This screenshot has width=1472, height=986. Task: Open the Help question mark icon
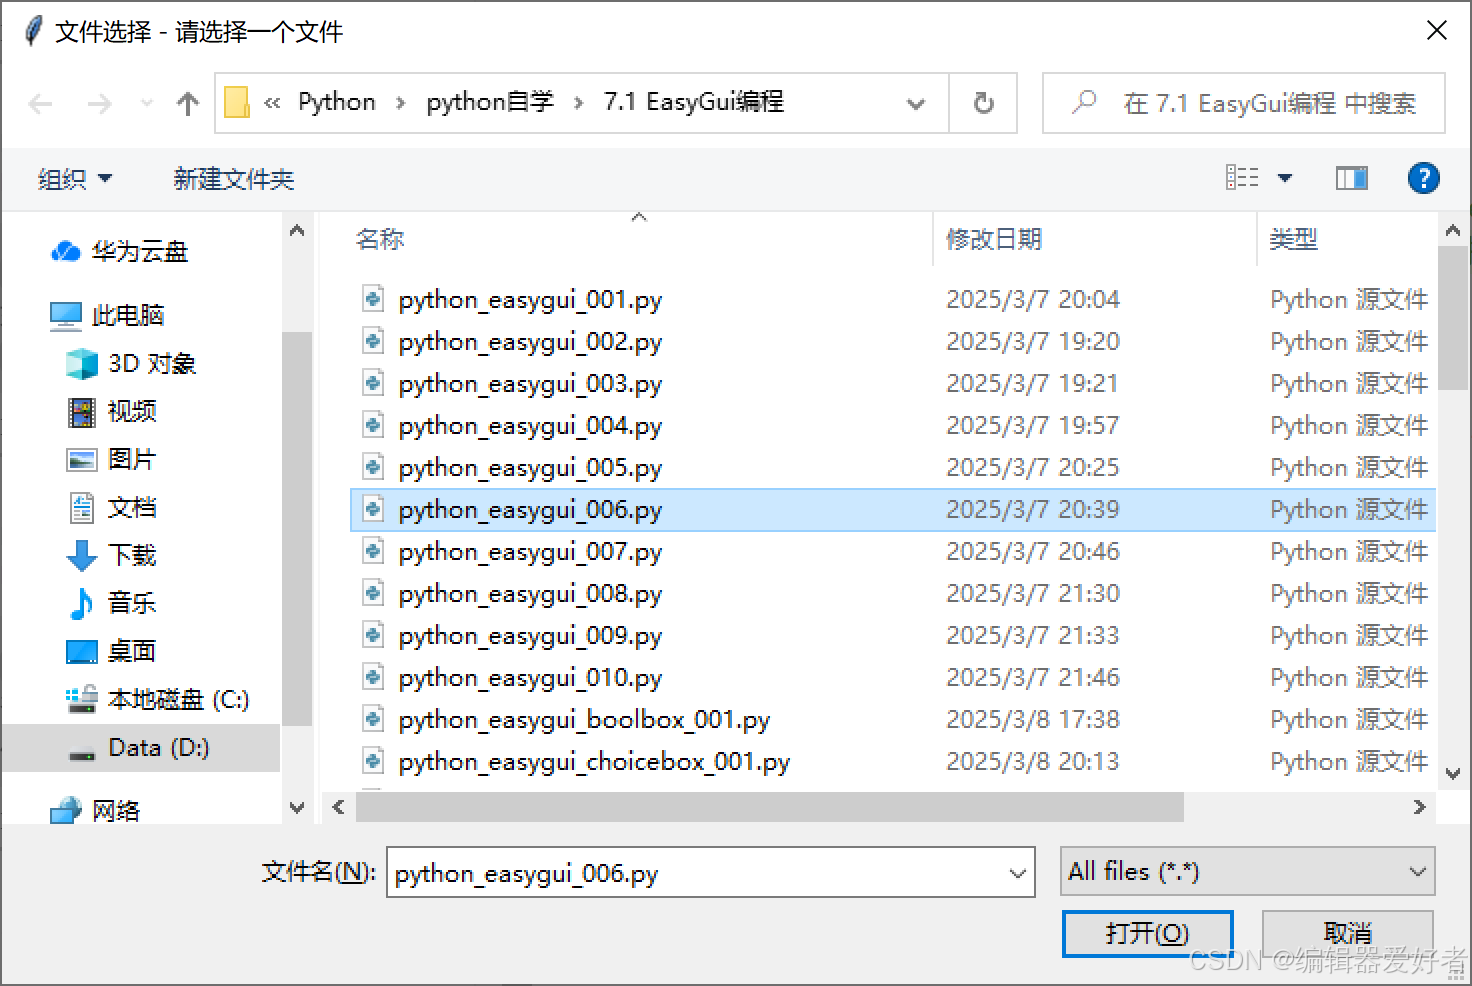(x=1423, y=178)
